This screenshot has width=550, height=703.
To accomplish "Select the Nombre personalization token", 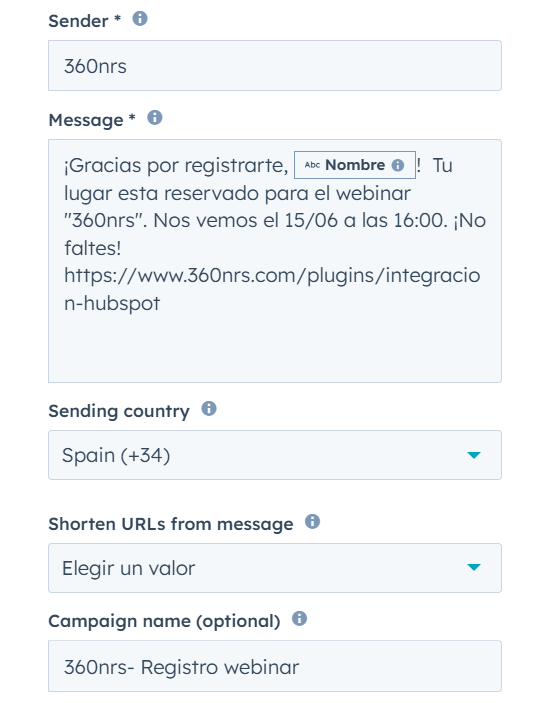I will click(355, 165).
